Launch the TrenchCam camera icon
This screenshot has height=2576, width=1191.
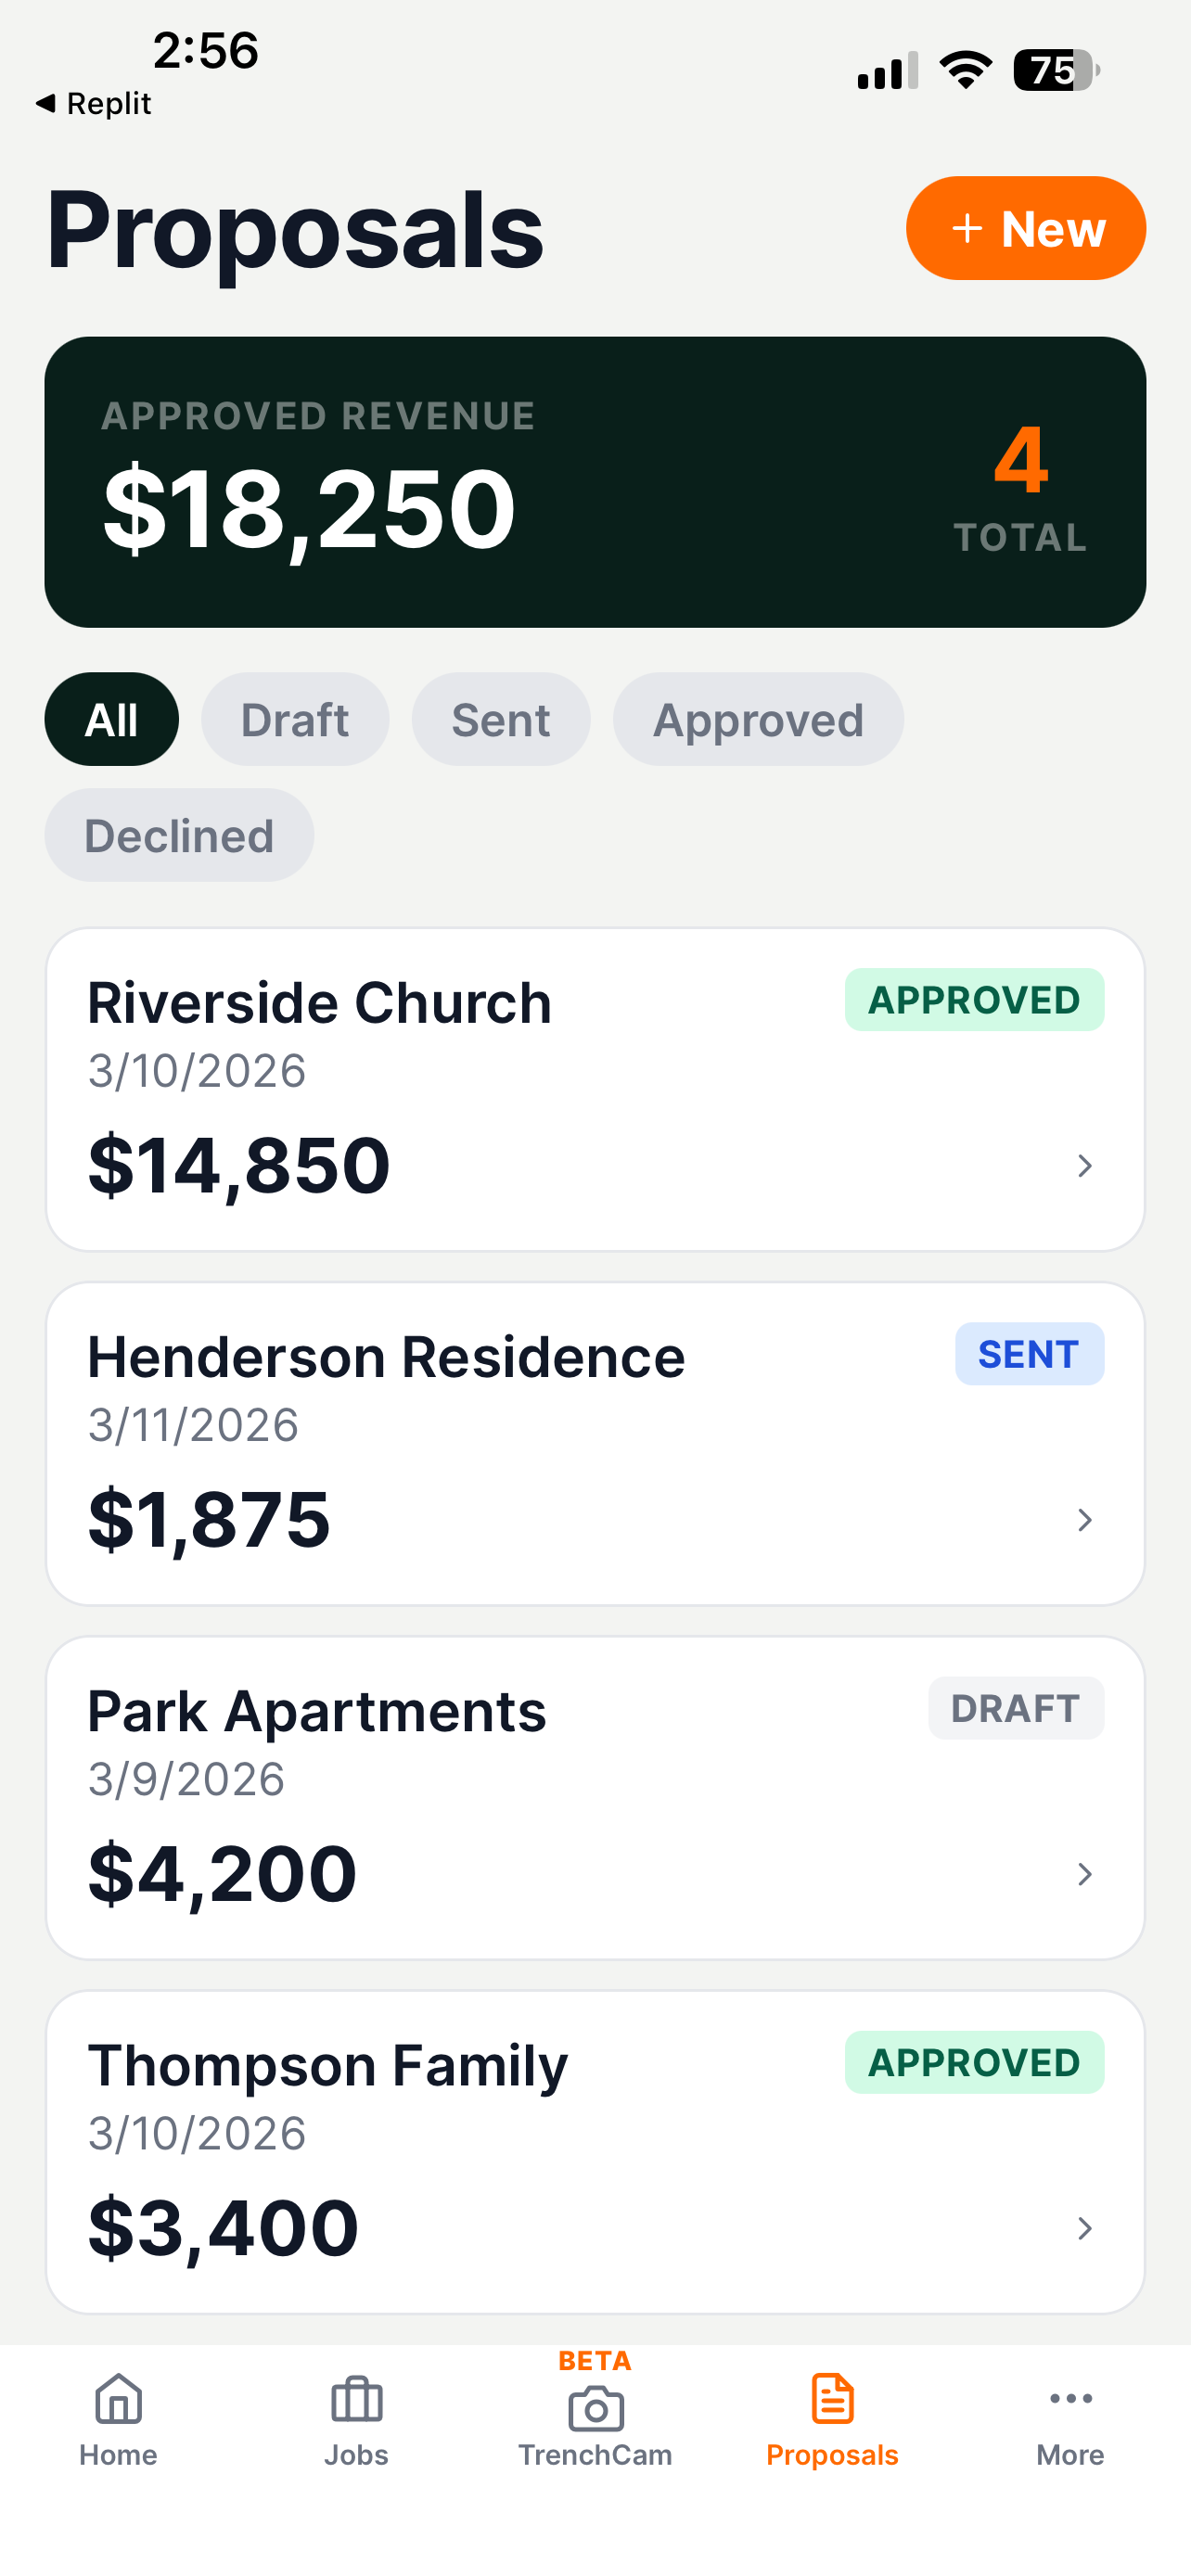coord(595,2408)
